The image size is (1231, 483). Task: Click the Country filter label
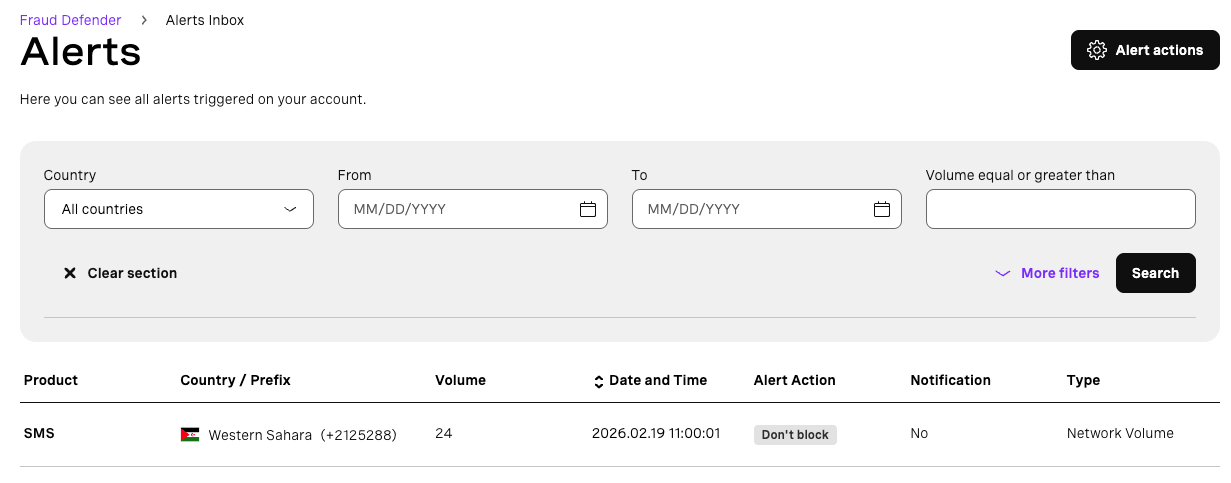70,175
